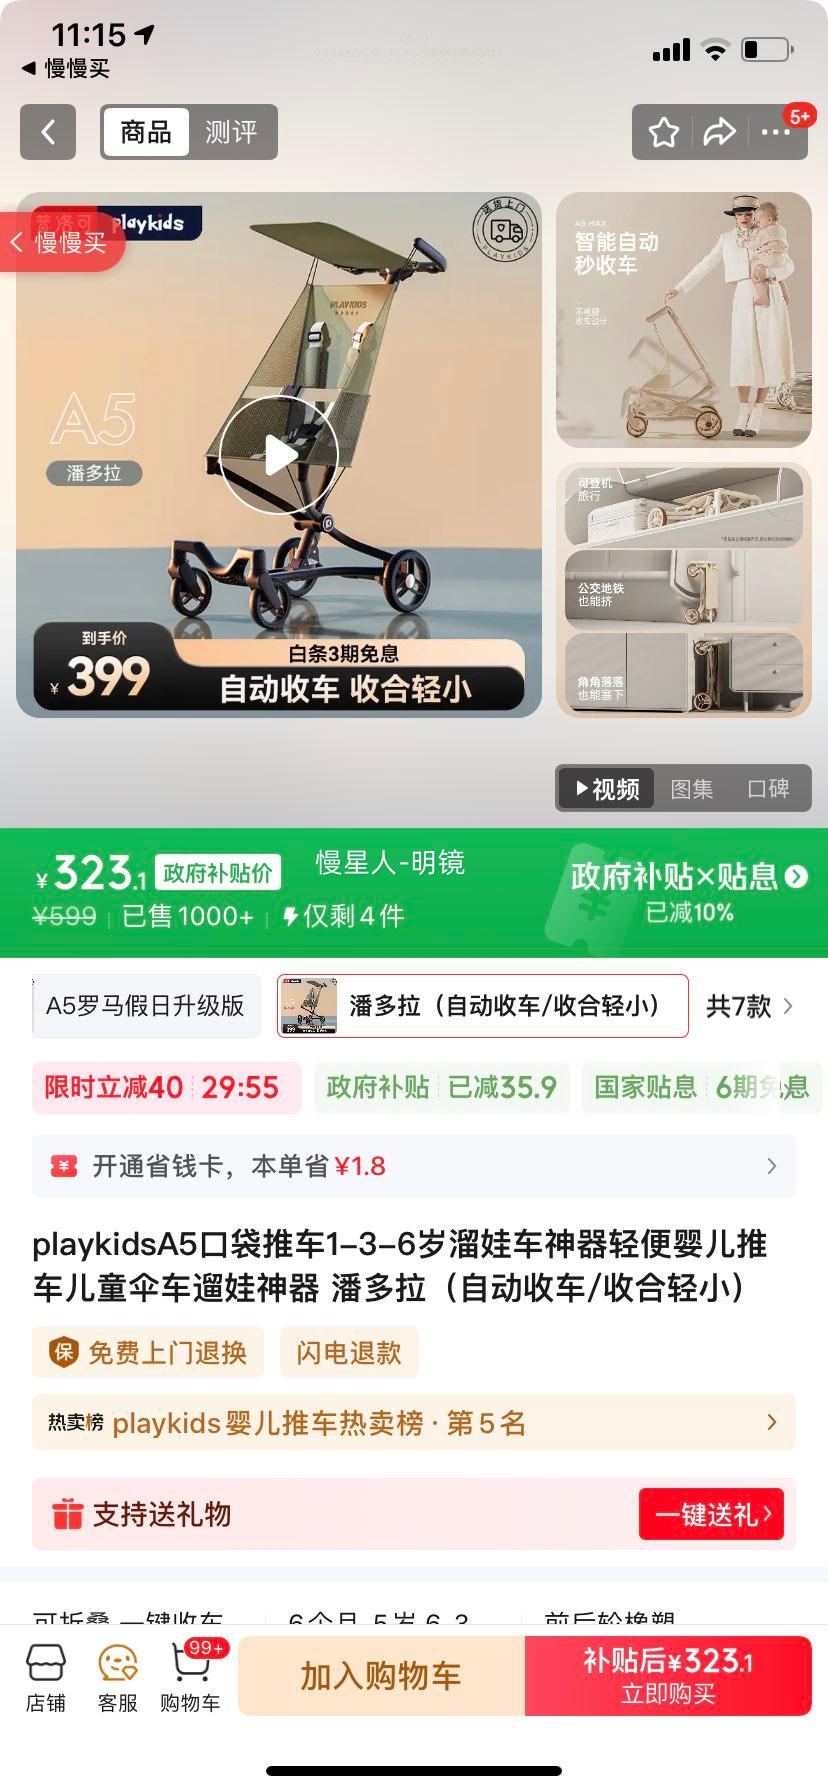Play the product video

[x=279, y=455]
